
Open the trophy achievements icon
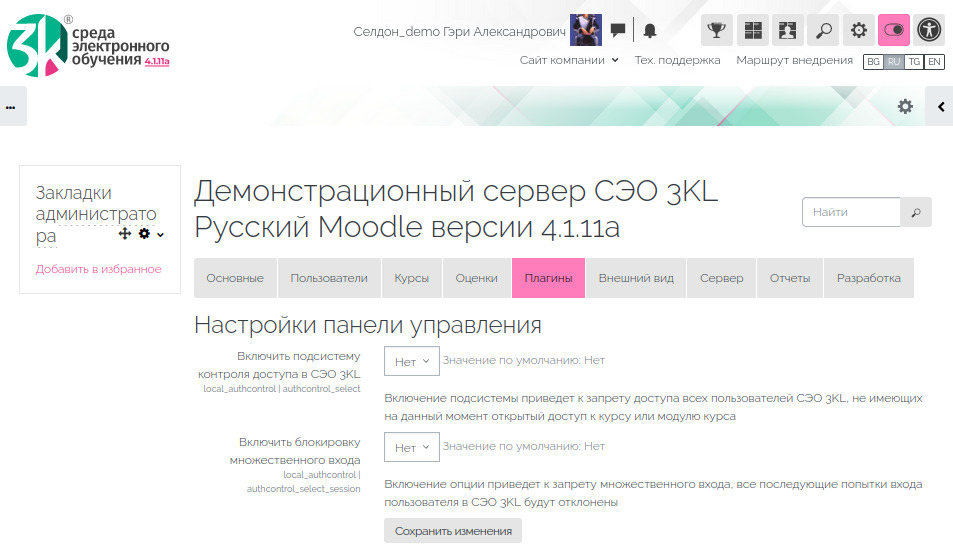(717, 30)
